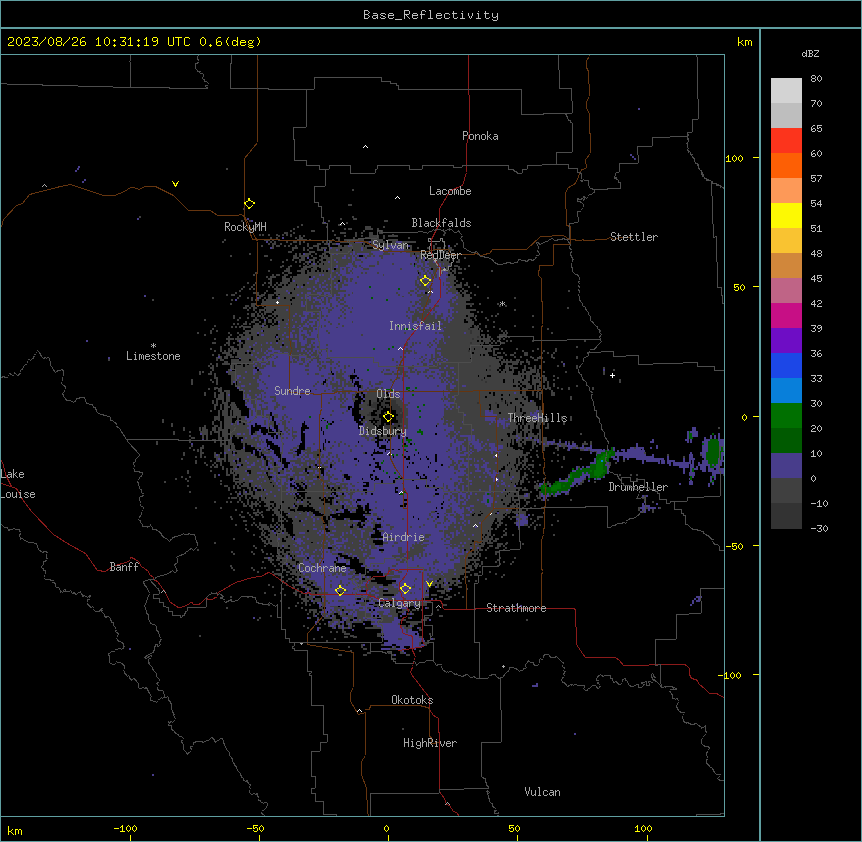Screen dimensions: 862x842
Task: Click the Ponoka city label
Action: click(x=480, y=136)
